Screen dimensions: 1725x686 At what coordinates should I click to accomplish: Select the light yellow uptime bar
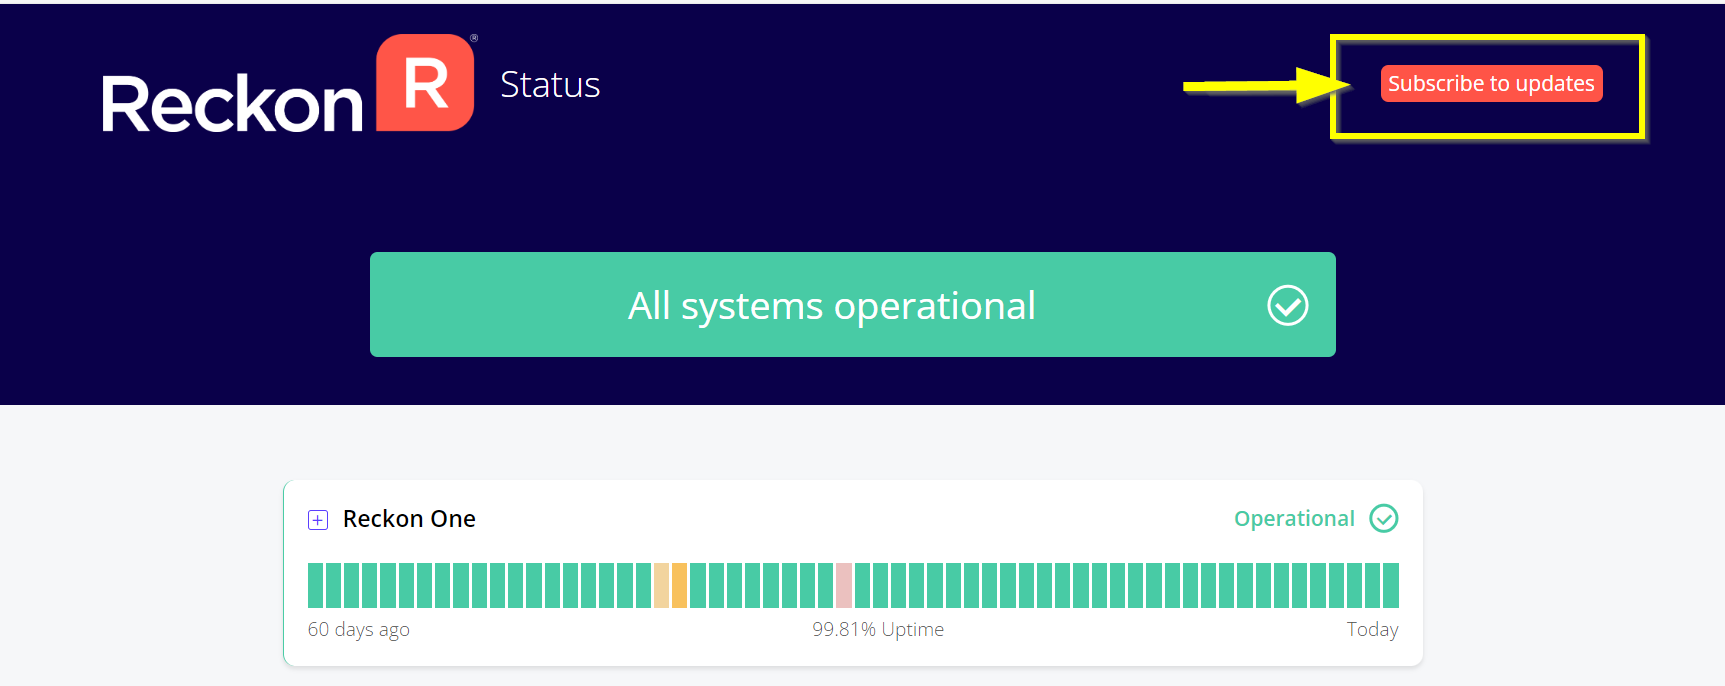(661, 585)
